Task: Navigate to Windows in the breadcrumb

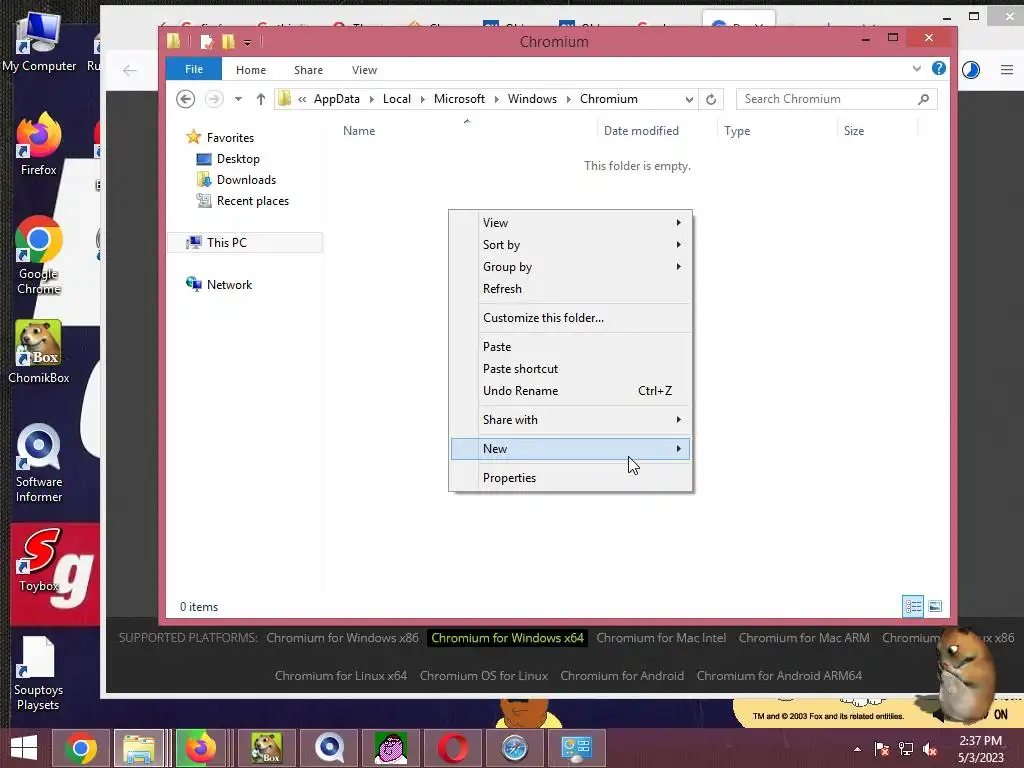Action: pyautogui.click(x=532, y=99)
